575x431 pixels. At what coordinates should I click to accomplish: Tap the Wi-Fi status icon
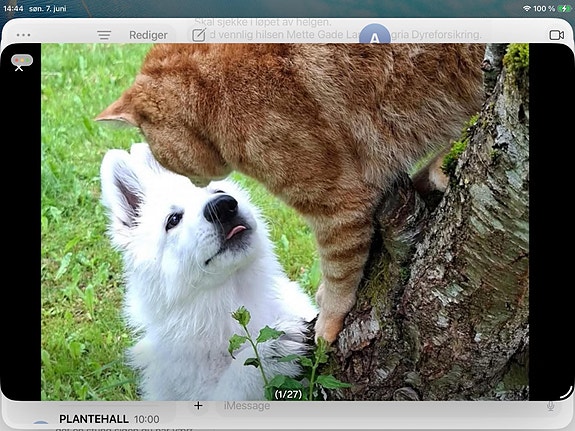point(527,8)
